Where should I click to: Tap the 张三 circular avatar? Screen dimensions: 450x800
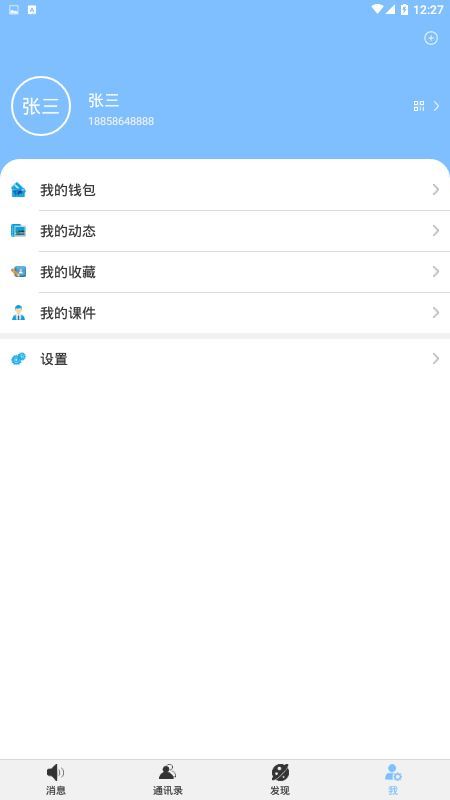41,106
